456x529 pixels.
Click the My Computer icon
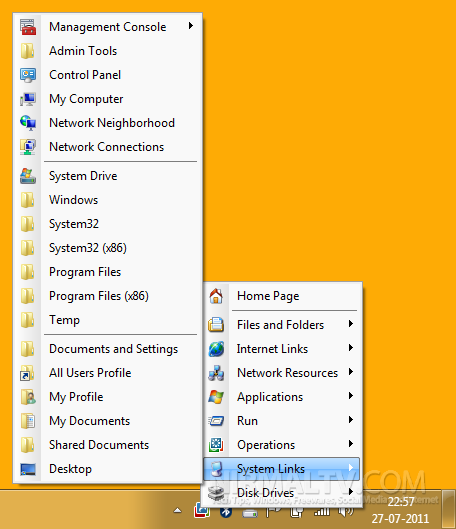(28, 99)
